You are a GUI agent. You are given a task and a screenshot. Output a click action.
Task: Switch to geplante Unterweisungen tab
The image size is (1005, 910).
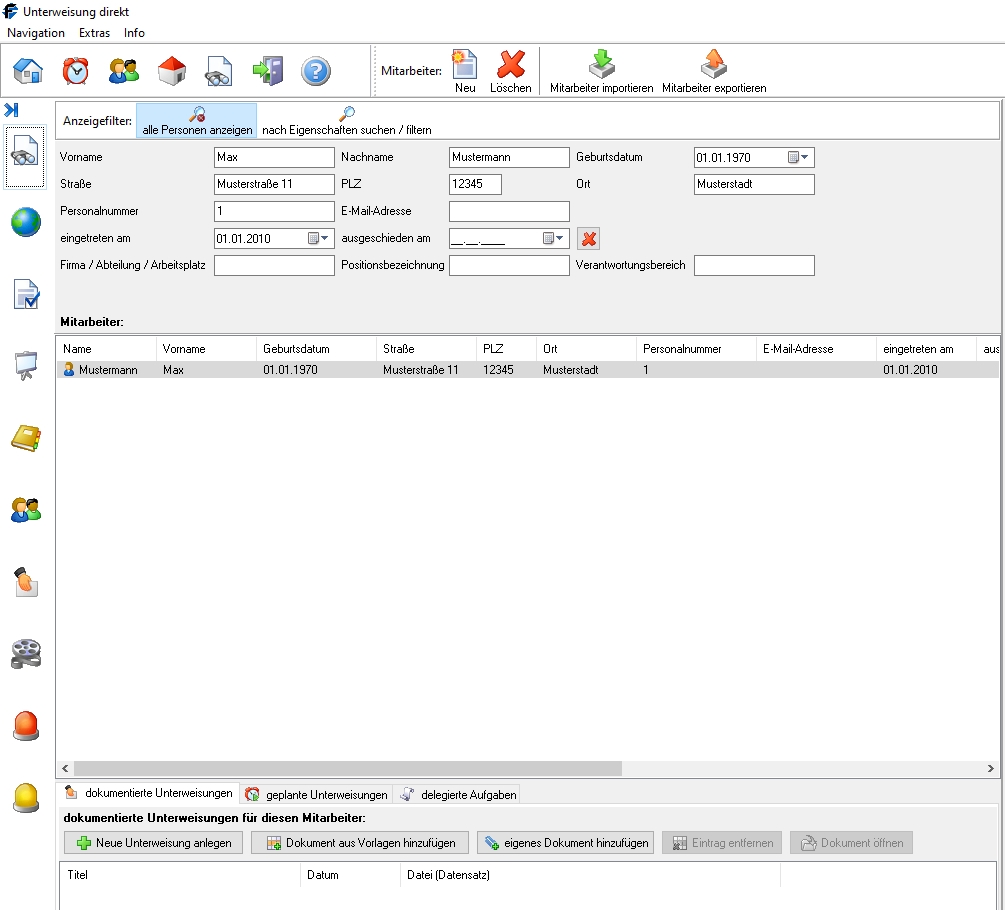317,795
